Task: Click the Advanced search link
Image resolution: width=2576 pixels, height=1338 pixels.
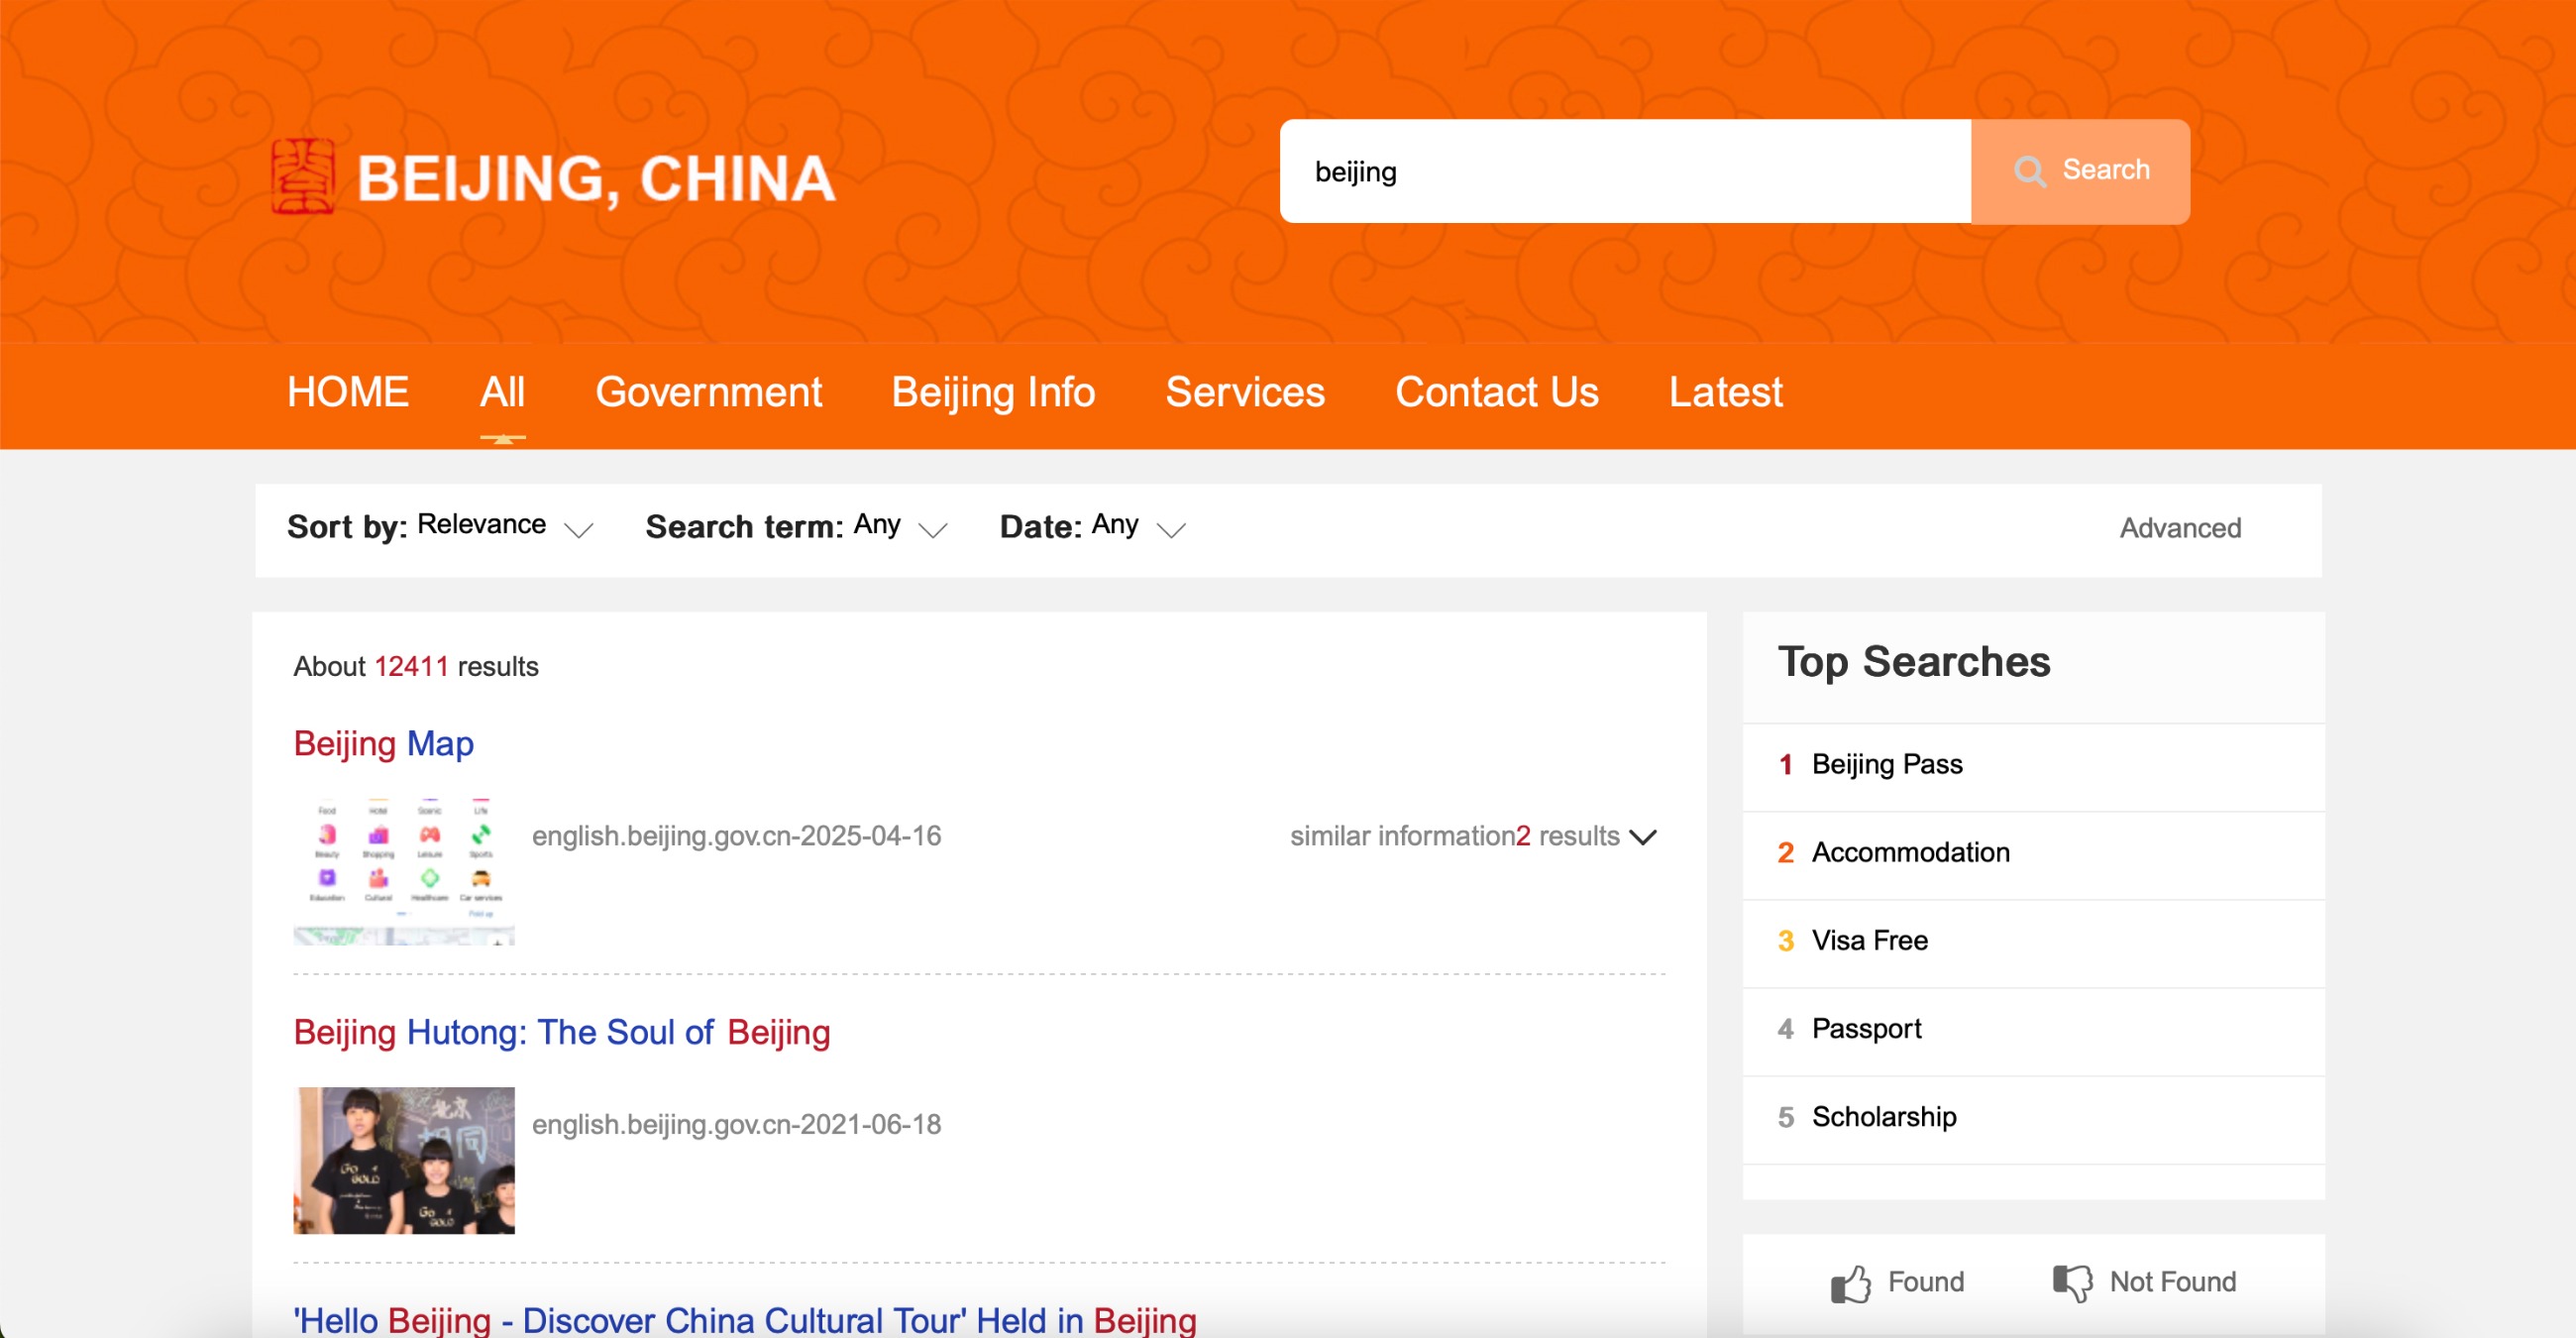Action: pyautogui.click(x=2180, y=528)
